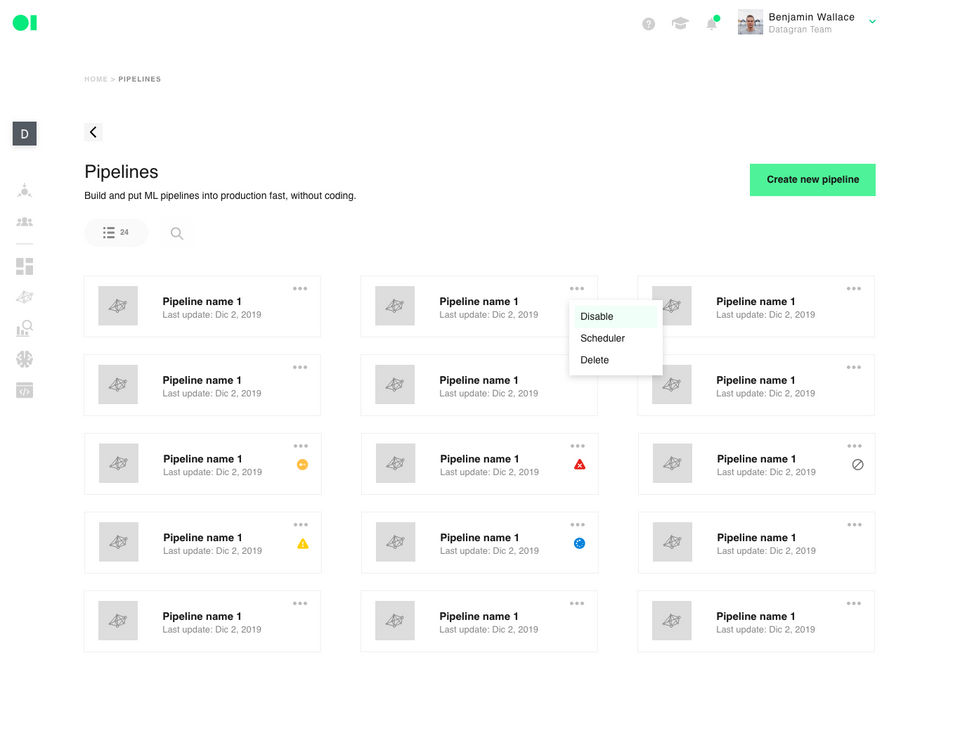Image resolution: width=960 pixels, height=738 pixels.
Task: Open three-dot menu on bottom-right pipeline card
Action: coord(854,604)
